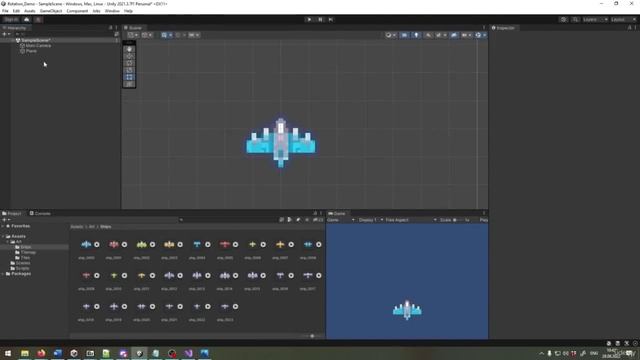Open the global Search icon in top toolbar
The height and width of the screenshot is (360, 640).
(x=575, y=20)
